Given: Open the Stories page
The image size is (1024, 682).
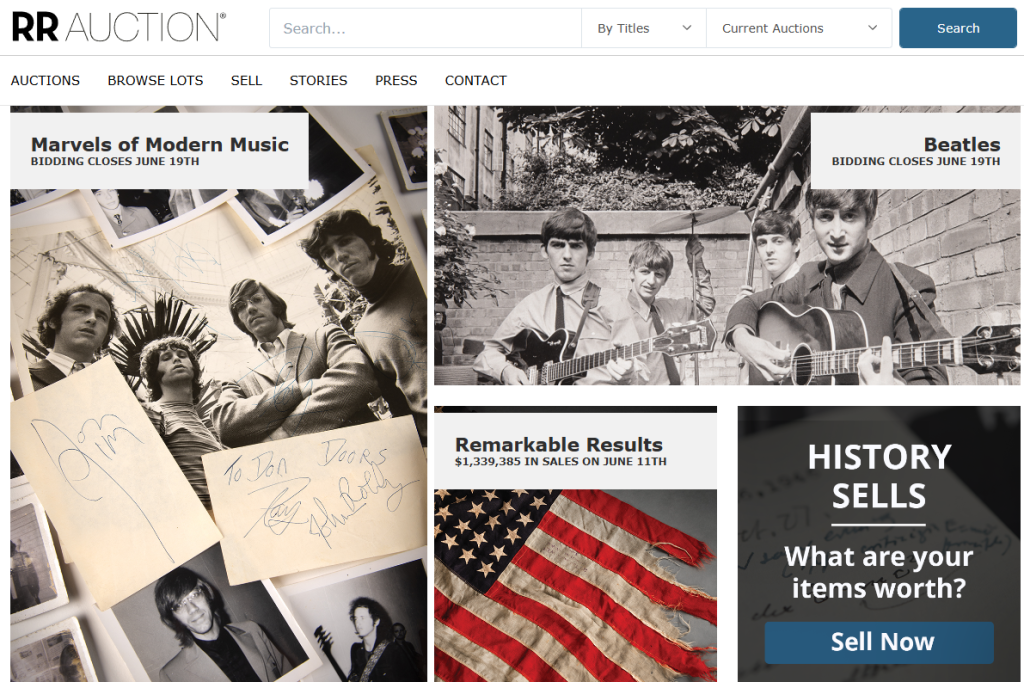Looking at the screenshot, I should [x=319, y=80].
